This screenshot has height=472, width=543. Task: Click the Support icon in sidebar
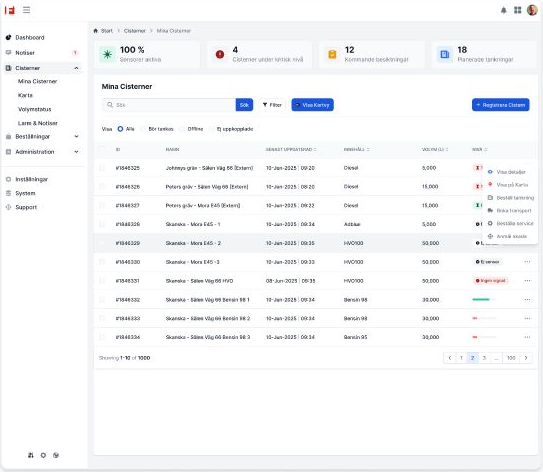8,207
